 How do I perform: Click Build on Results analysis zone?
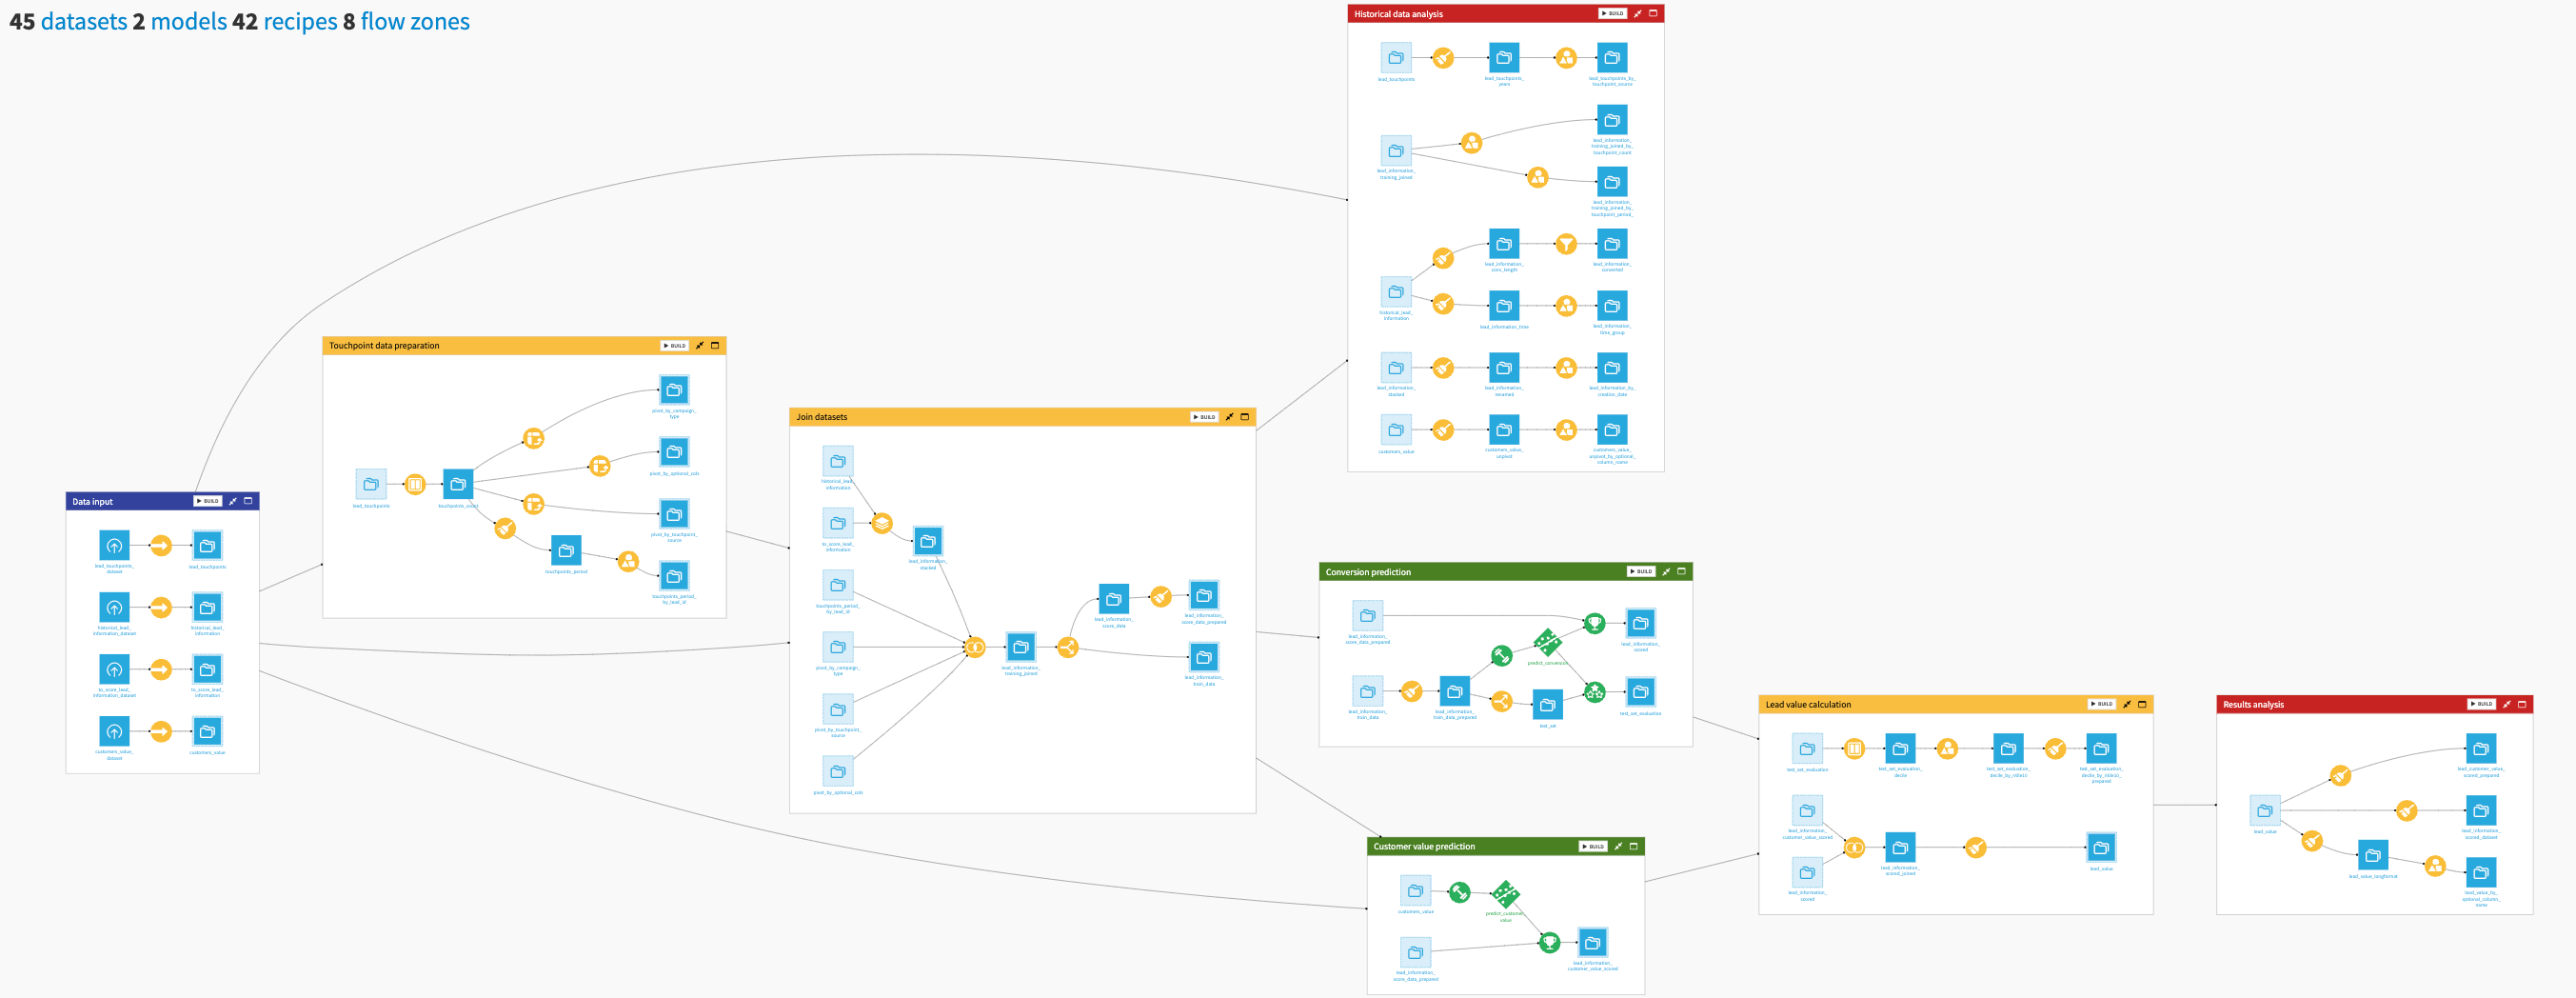[x=2481, y=704]
